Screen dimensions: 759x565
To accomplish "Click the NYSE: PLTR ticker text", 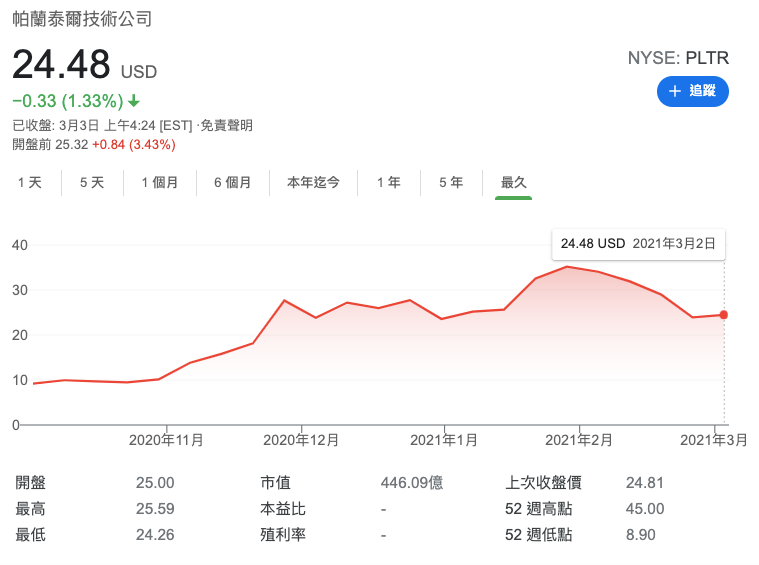I will tap(678, 58).
